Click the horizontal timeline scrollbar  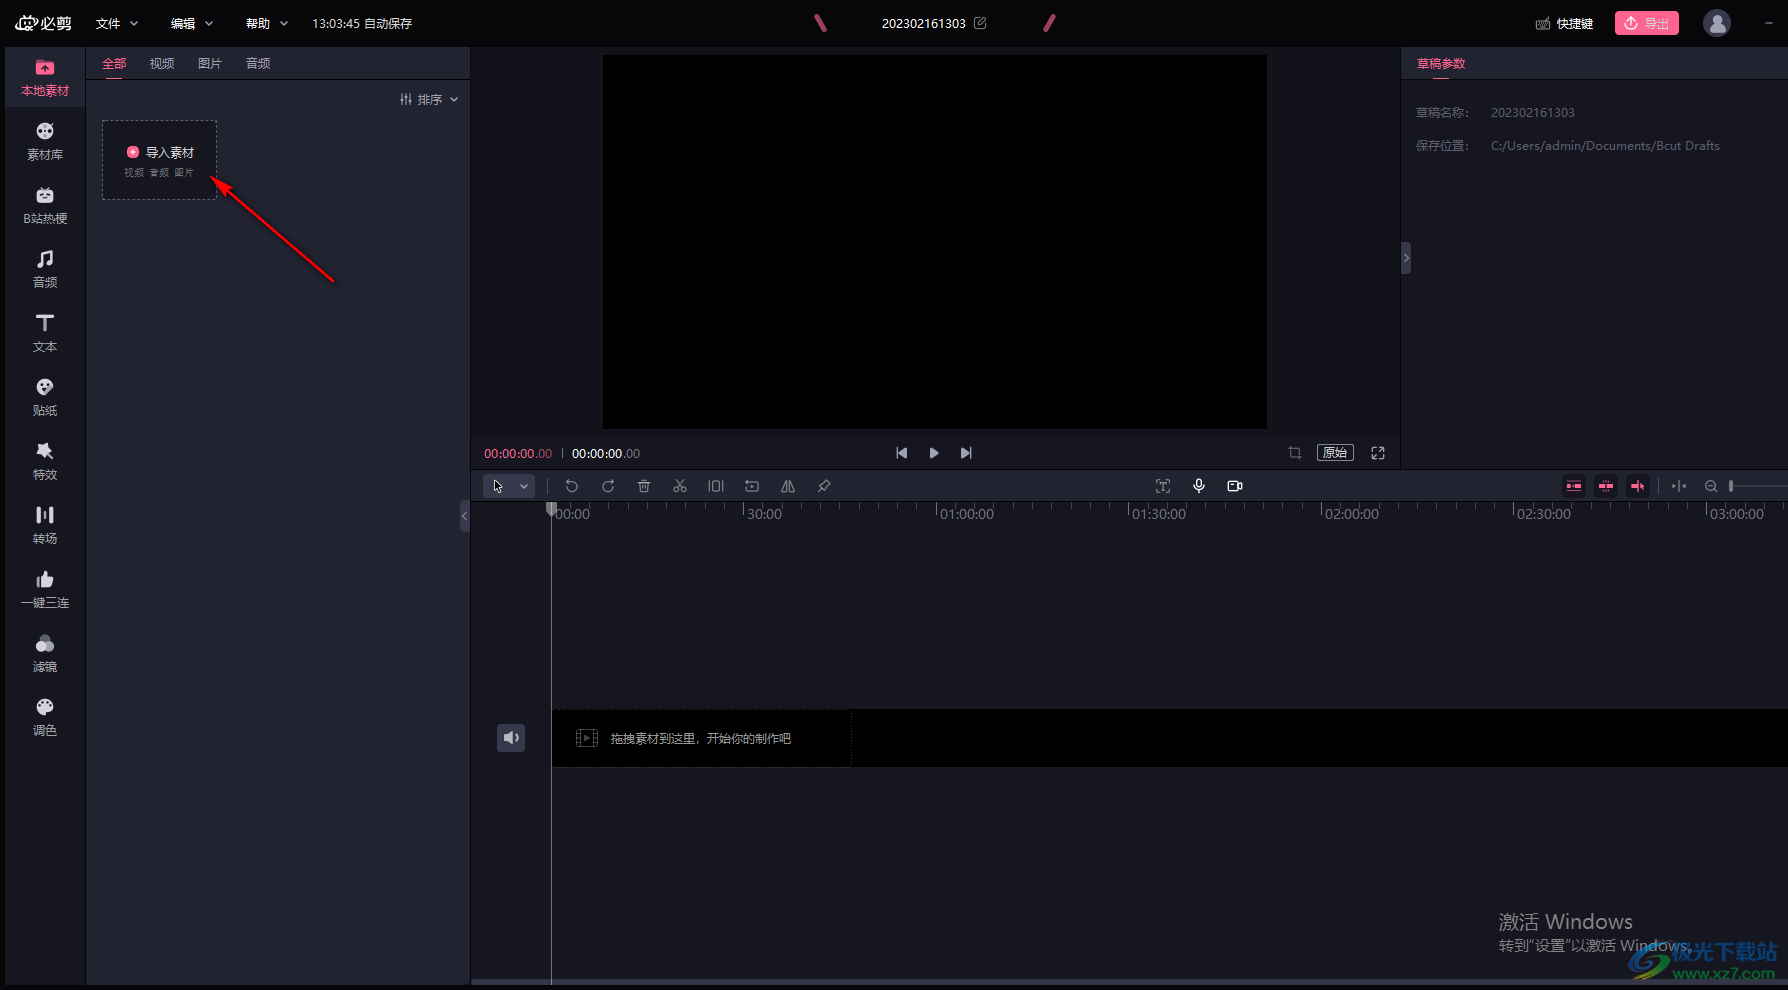[1129, 982]
